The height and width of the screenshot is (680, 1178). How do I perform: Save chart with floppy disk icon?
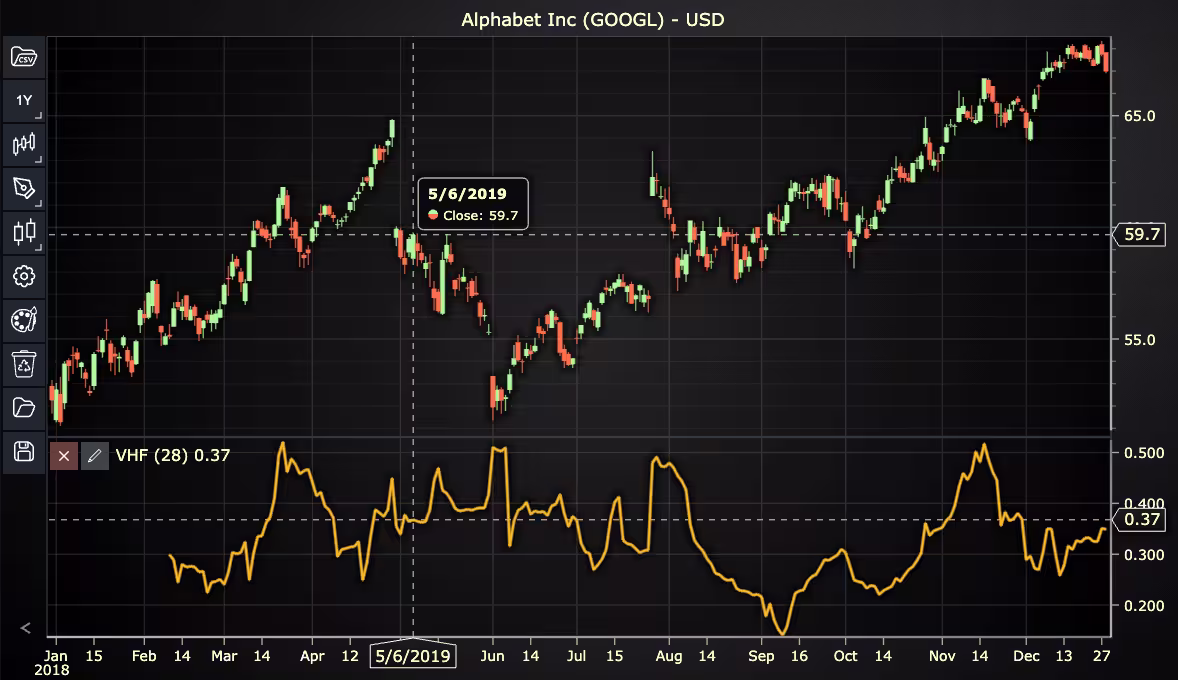coord(24,452)
